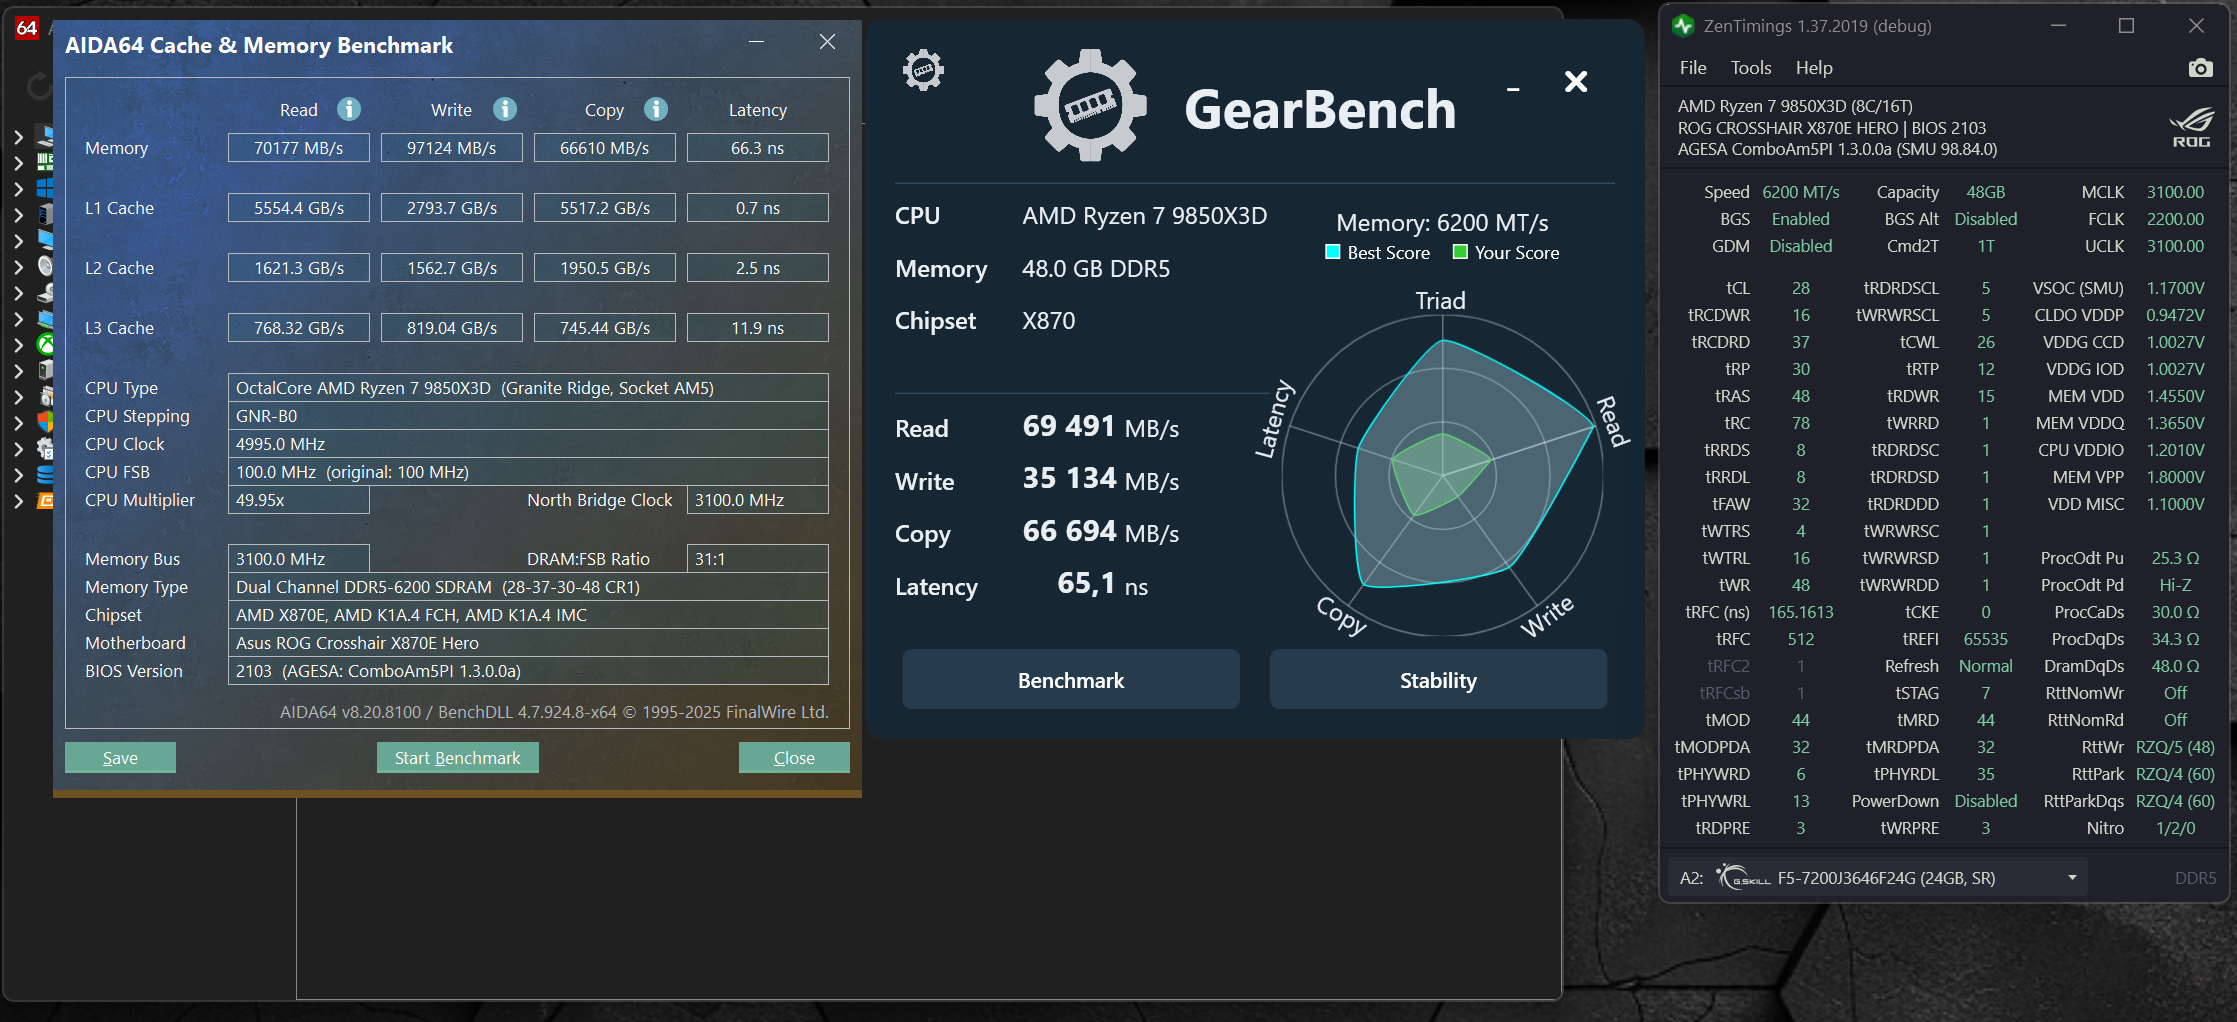The height and width of the screenshot is (1022, 2237).
Task: Expand the tree node beside the green motherboard icon
Action: (x=19, y=162)
